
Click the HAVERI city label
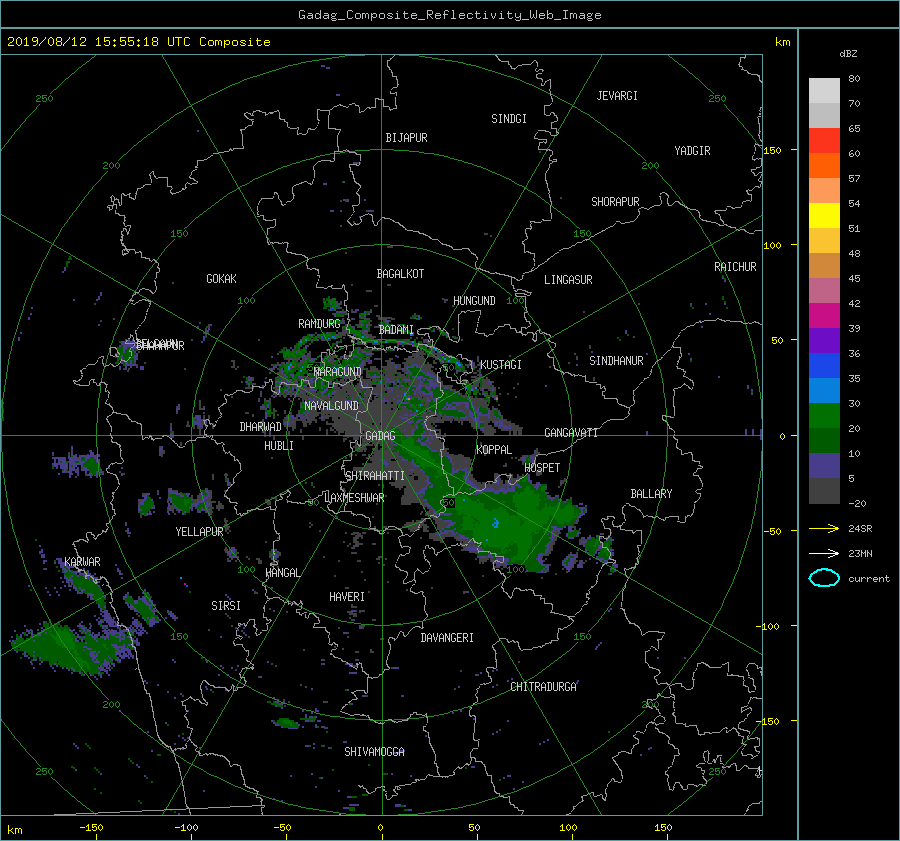tap(347, 598)
